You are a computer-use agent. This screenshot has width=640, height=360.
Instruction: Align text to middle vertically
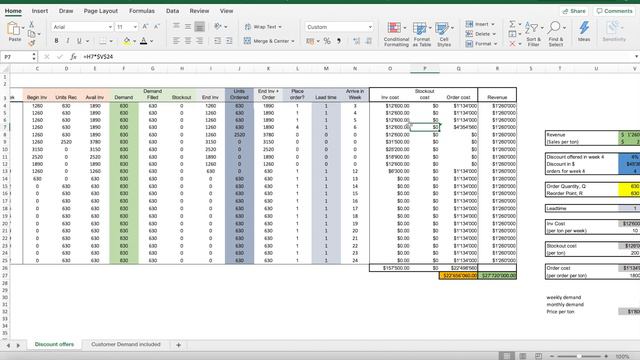(188, 27)
